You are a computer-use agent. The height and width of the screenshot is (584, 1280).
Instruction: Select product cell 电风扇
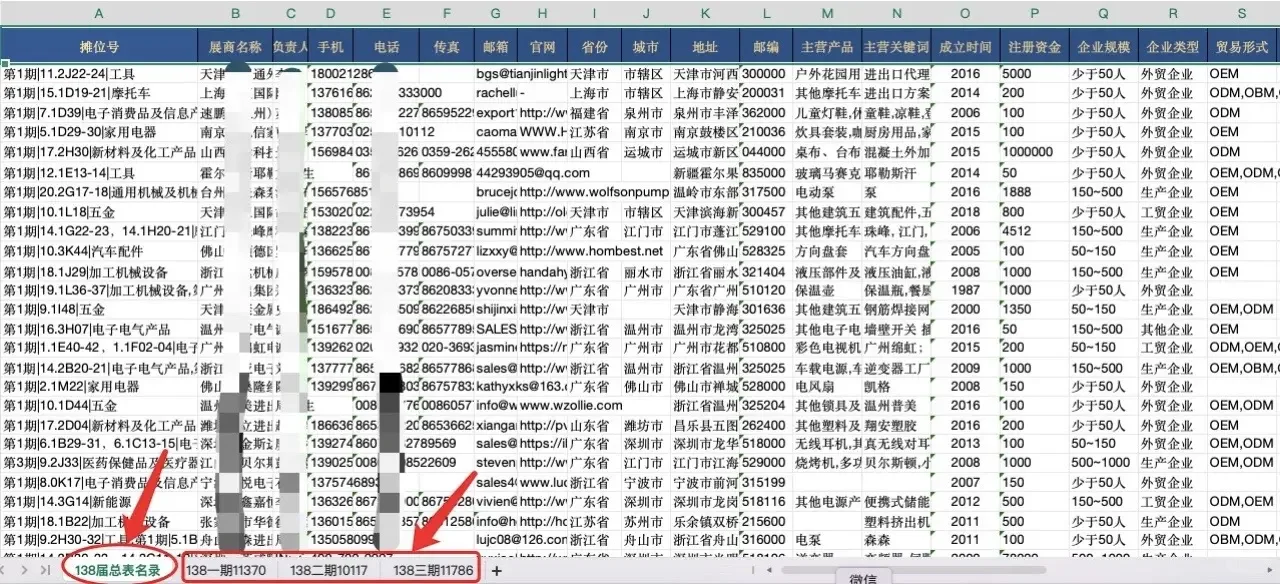click(x=826, y=387)
